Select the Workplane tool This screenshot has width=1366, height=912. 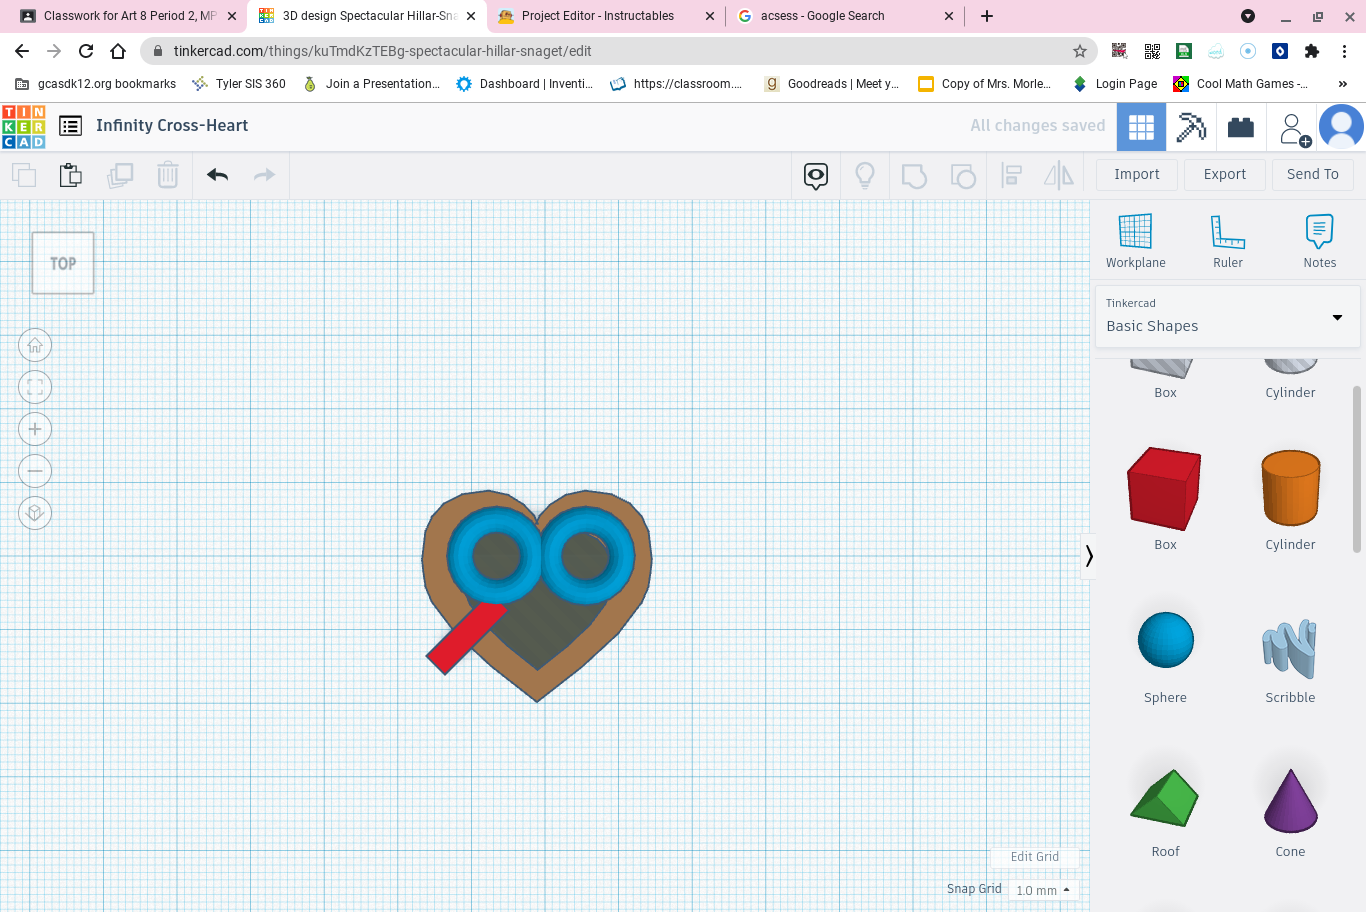click(x=1136, y=241)
